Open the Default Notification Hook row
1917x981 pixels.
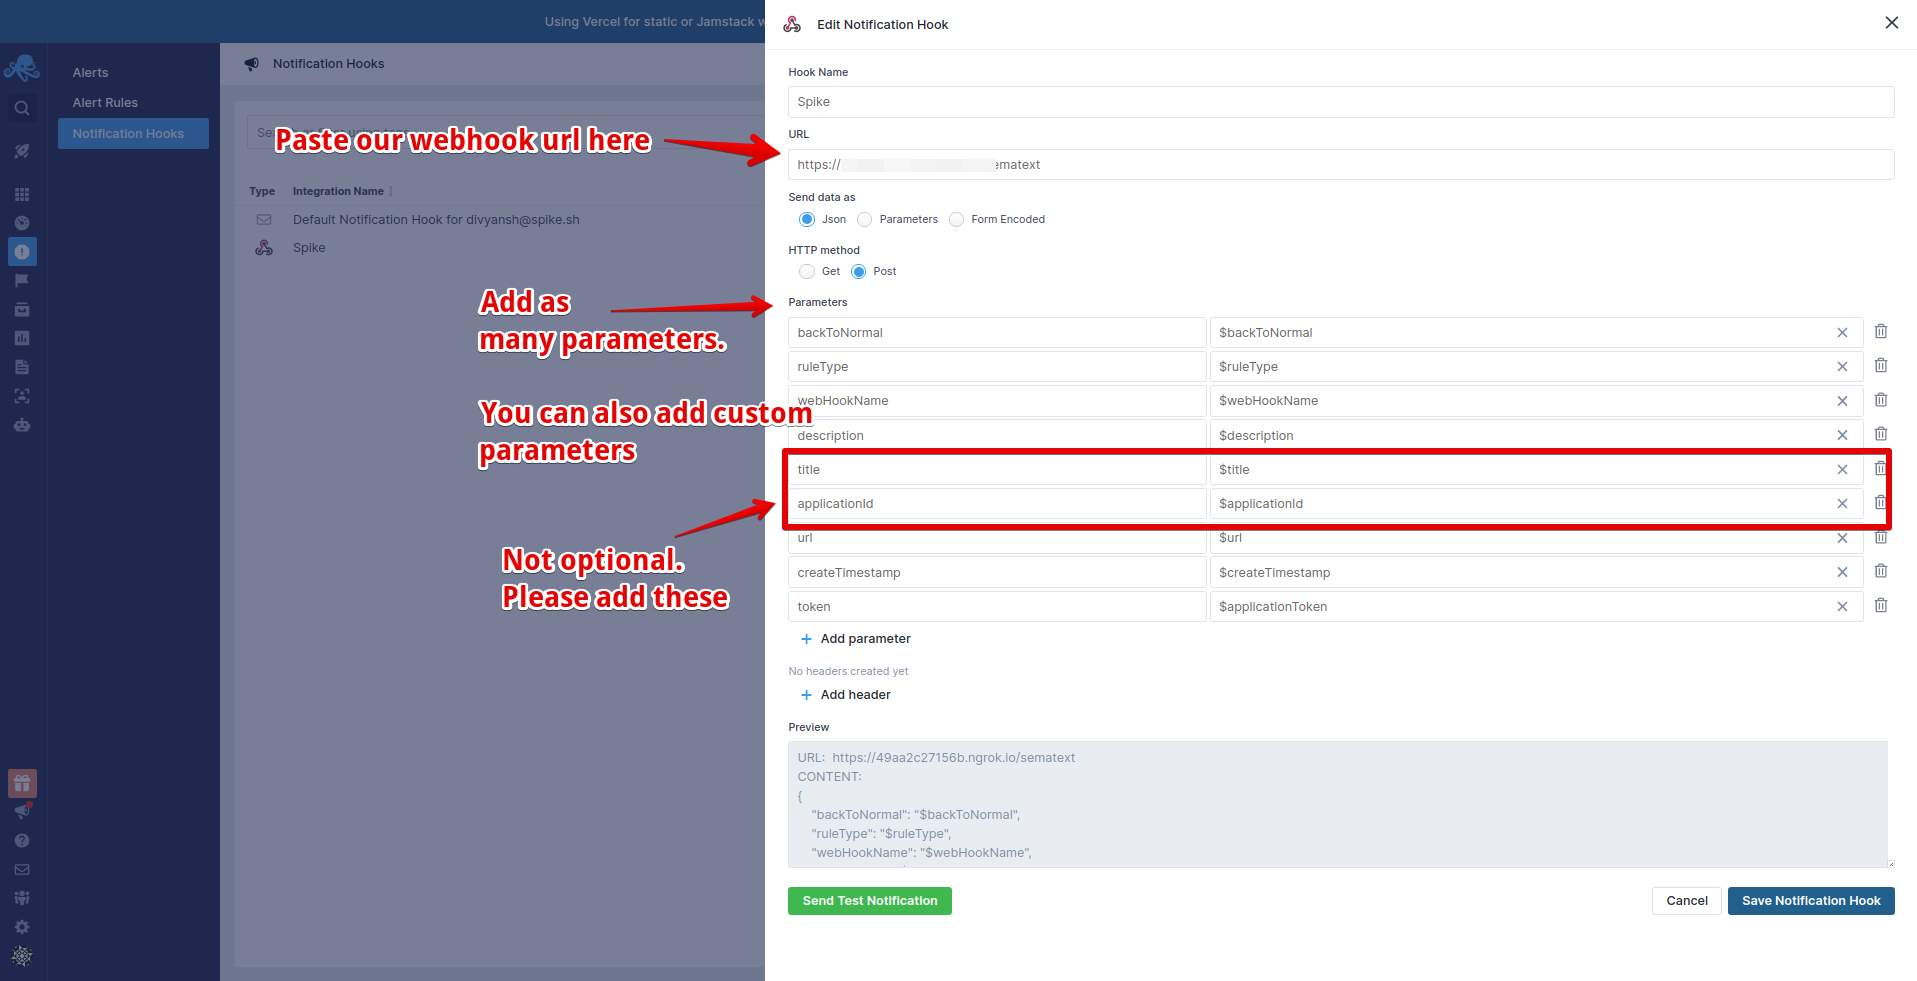point(436,220)
